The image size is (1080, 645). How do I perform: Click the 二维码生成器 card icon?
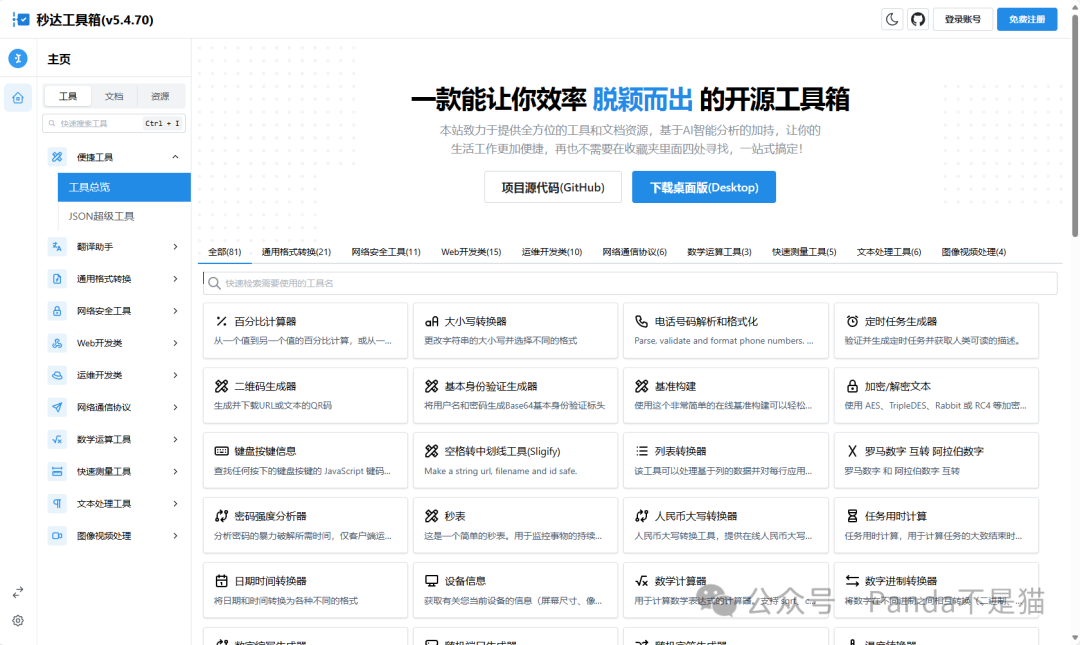(221, 386)
